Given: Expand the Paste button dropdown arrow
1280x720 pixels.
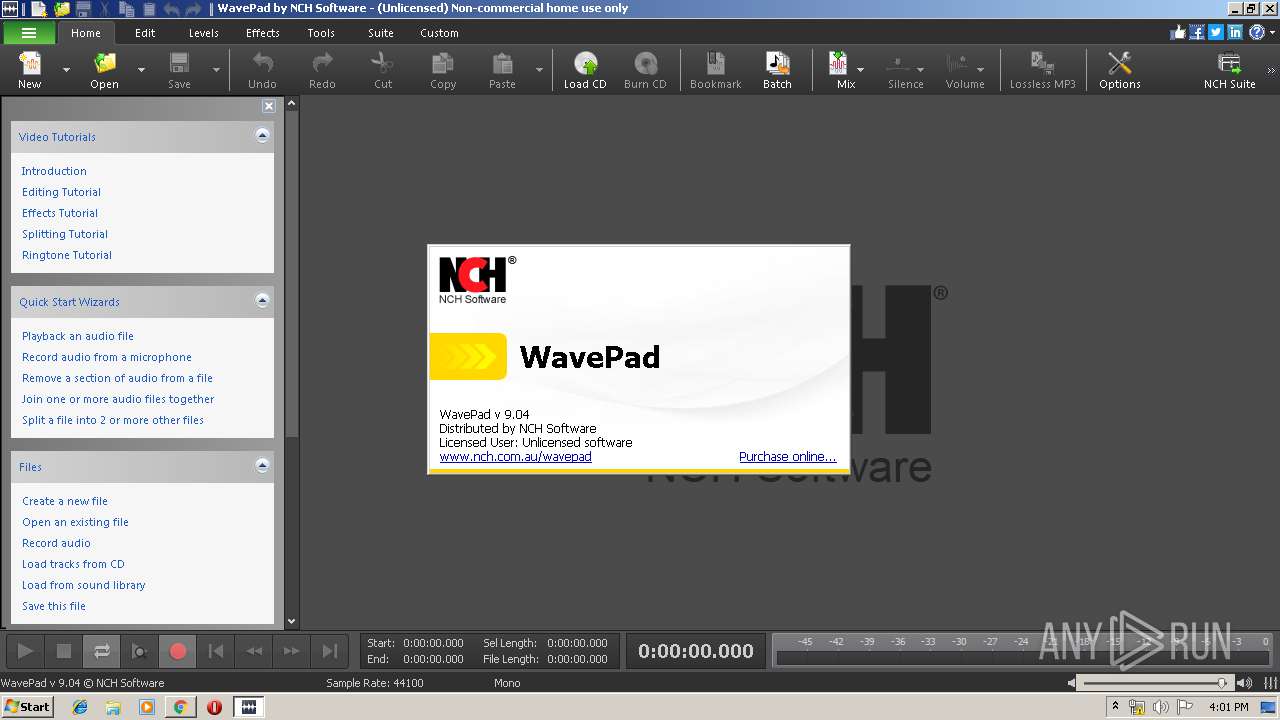Looking at the screenshot, I should (x=539, y=70).
